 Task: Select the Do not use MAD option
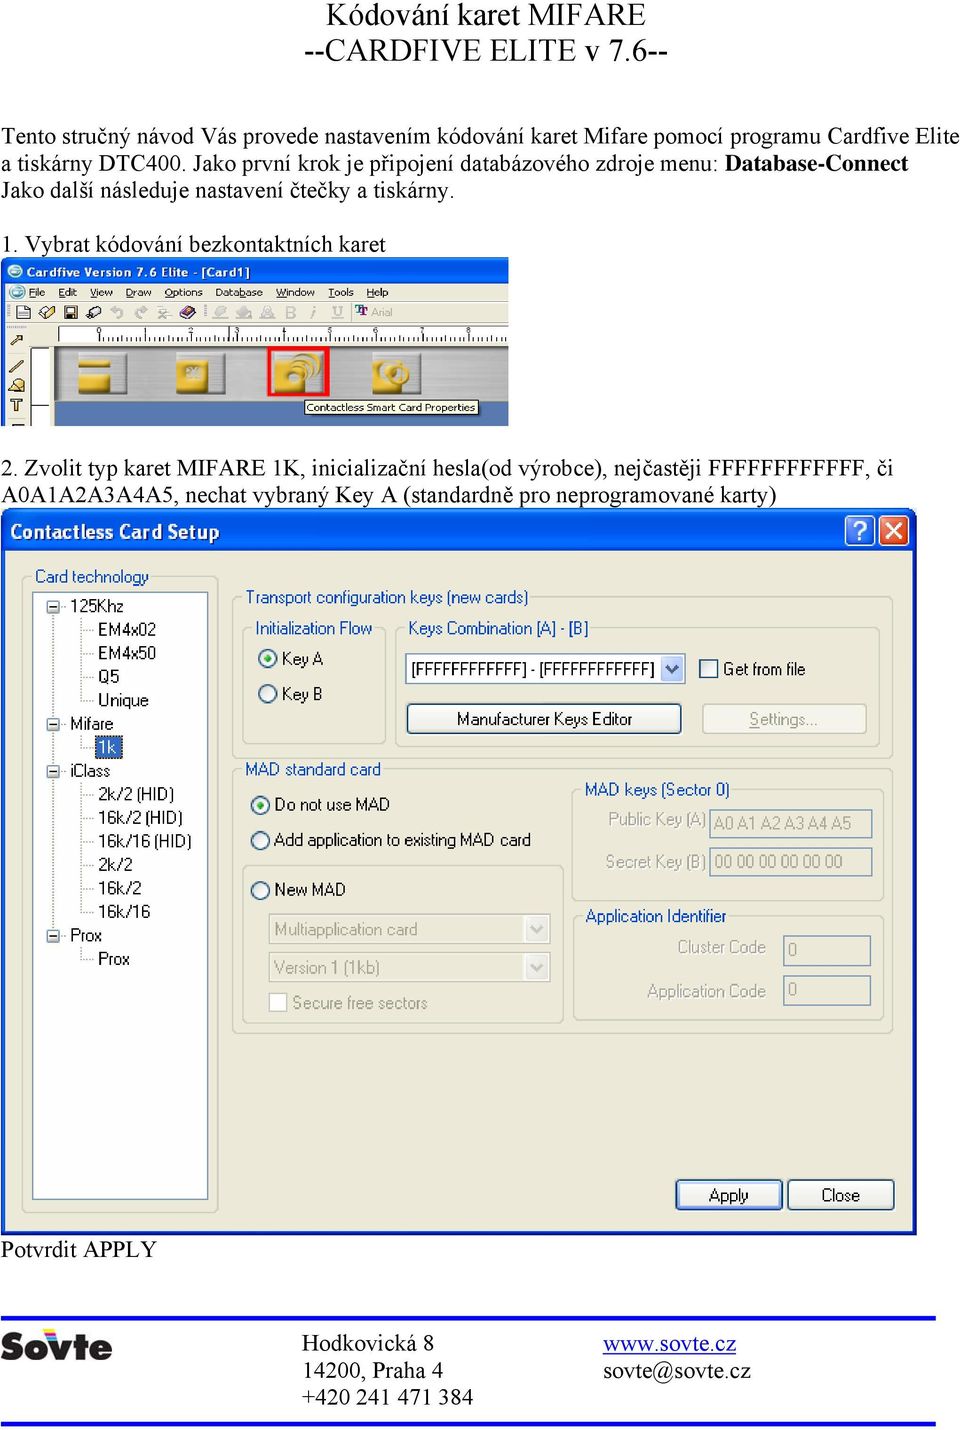(x=260, y=805)
